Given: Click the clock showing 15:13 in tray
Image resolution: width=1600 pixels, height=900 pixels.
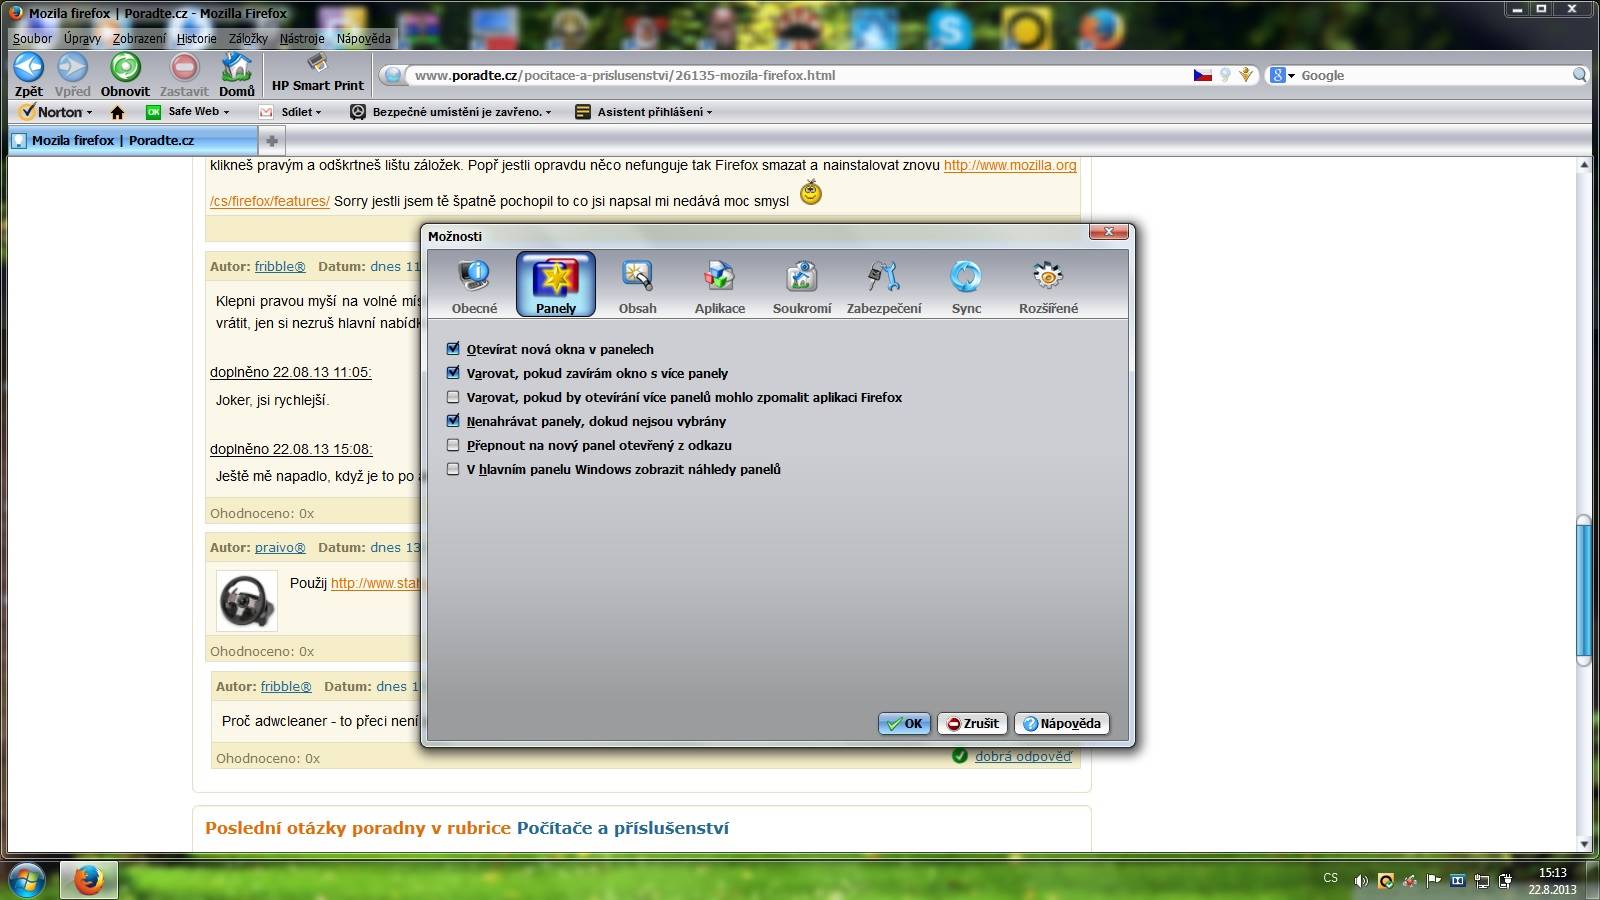Looking at the screenshot, I should (x=1552, y=873).
